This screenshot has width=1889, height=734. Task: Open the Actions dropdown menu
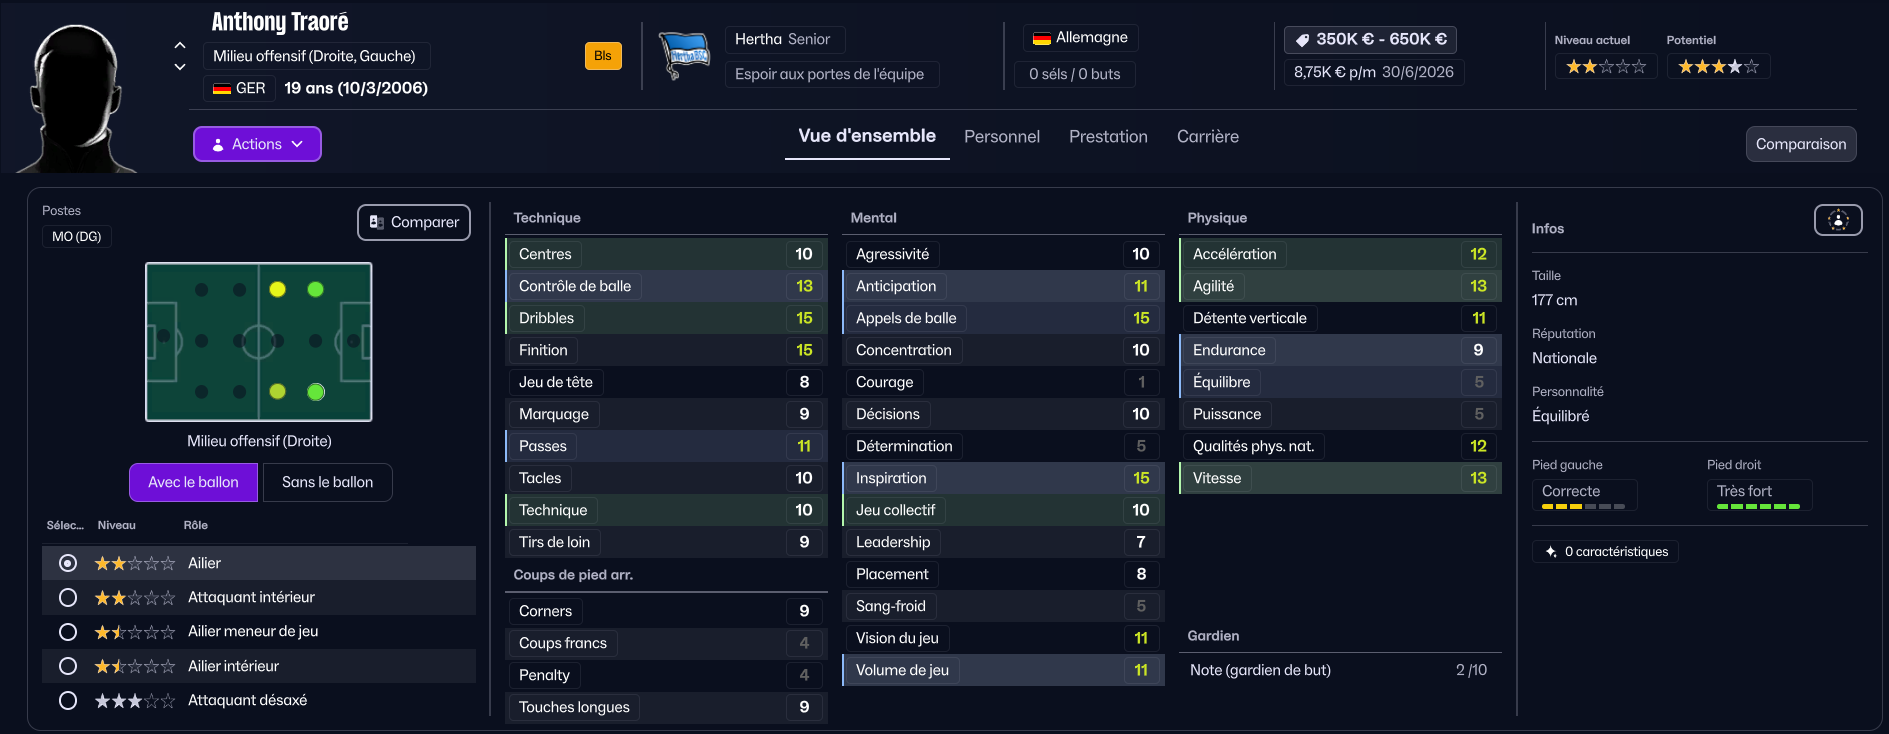coord(257,144)
